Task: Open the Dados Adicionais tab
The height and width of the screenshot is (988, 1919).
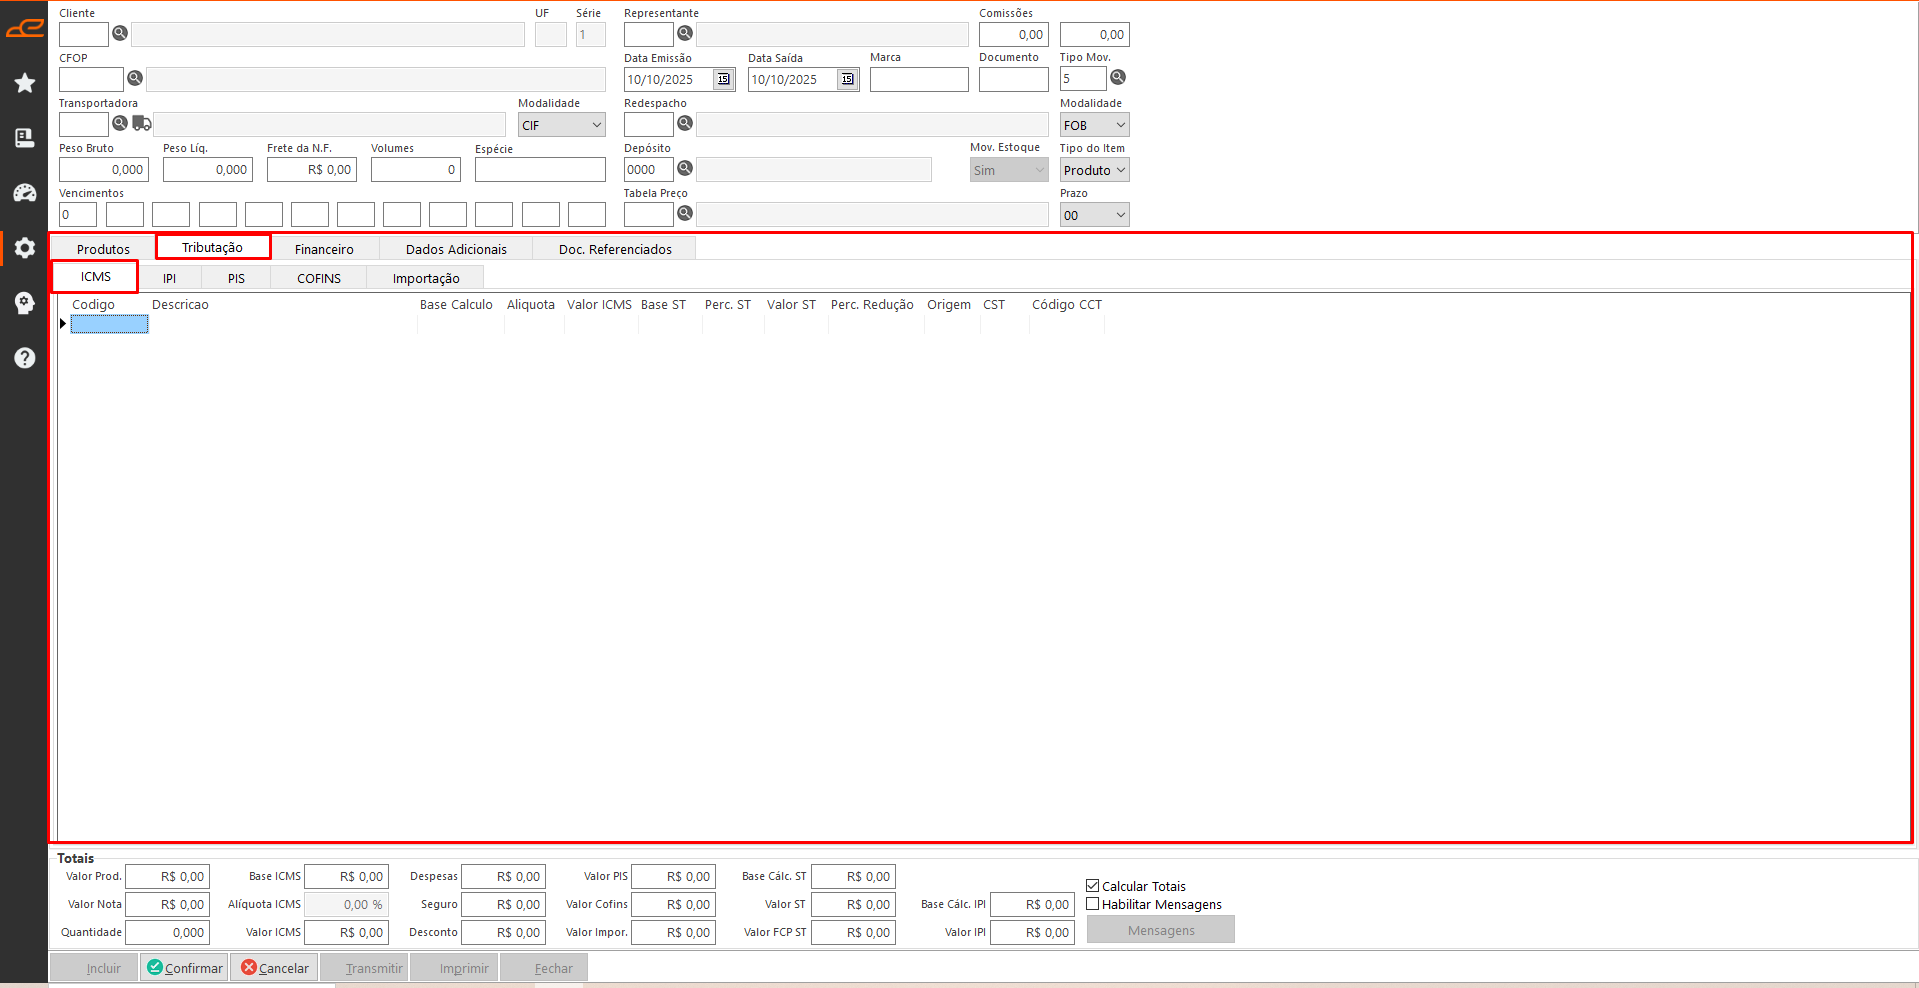Action: [x=456, y=249]
